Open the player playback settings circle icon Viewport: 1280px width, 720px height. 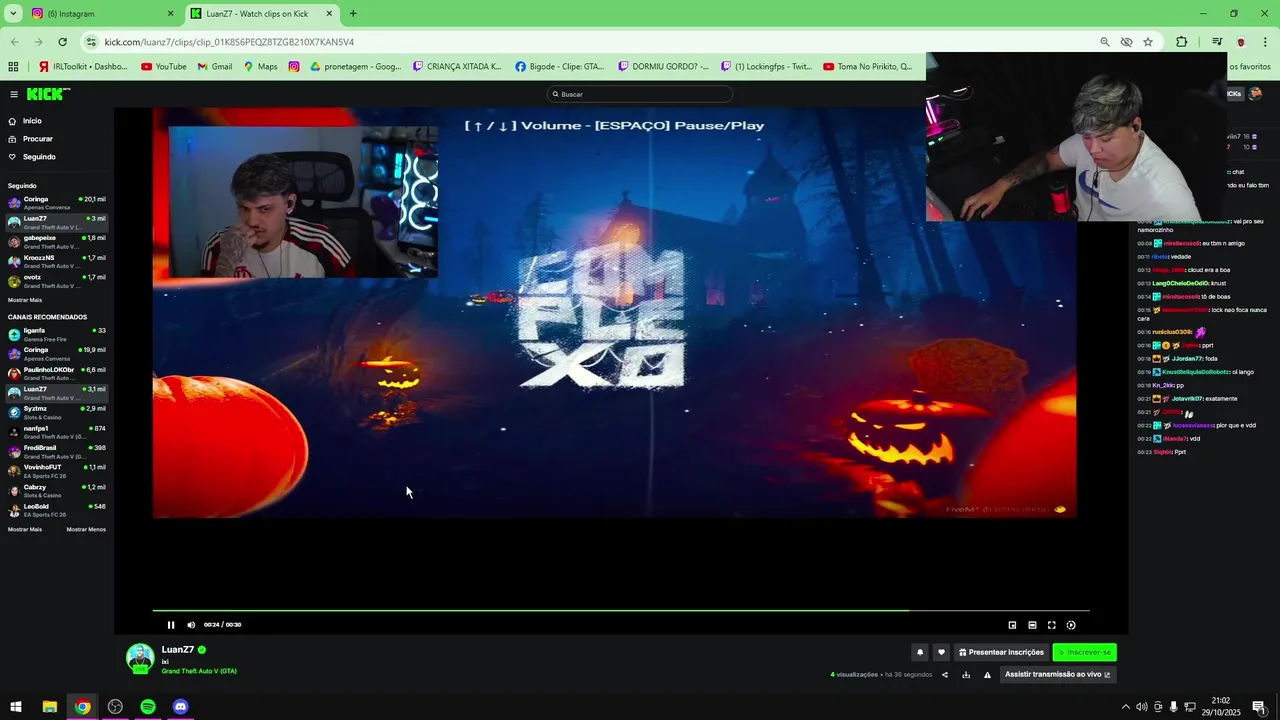point(1071,625)
